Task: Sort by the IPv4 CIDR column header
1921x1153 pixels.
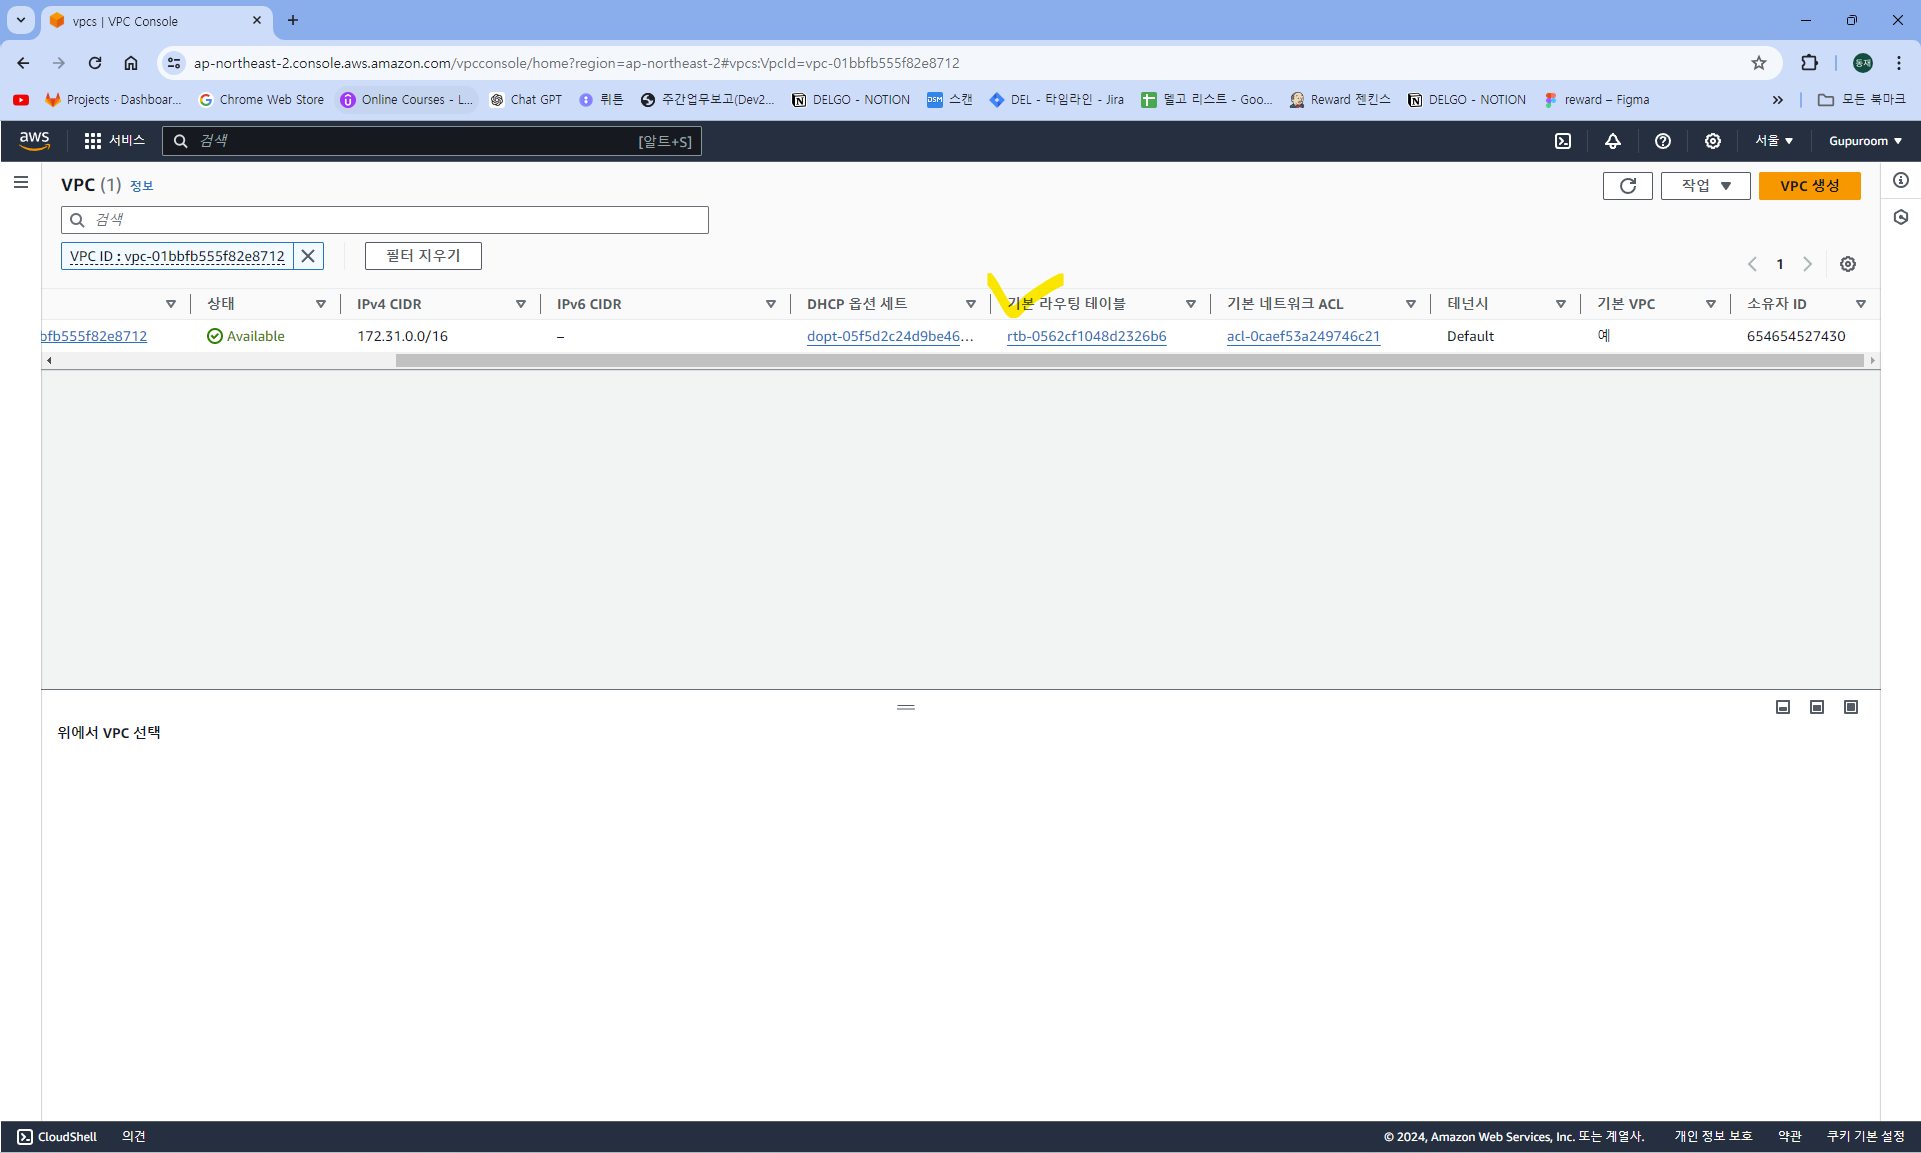Action: pyautogui.click(x=389, y=304)
